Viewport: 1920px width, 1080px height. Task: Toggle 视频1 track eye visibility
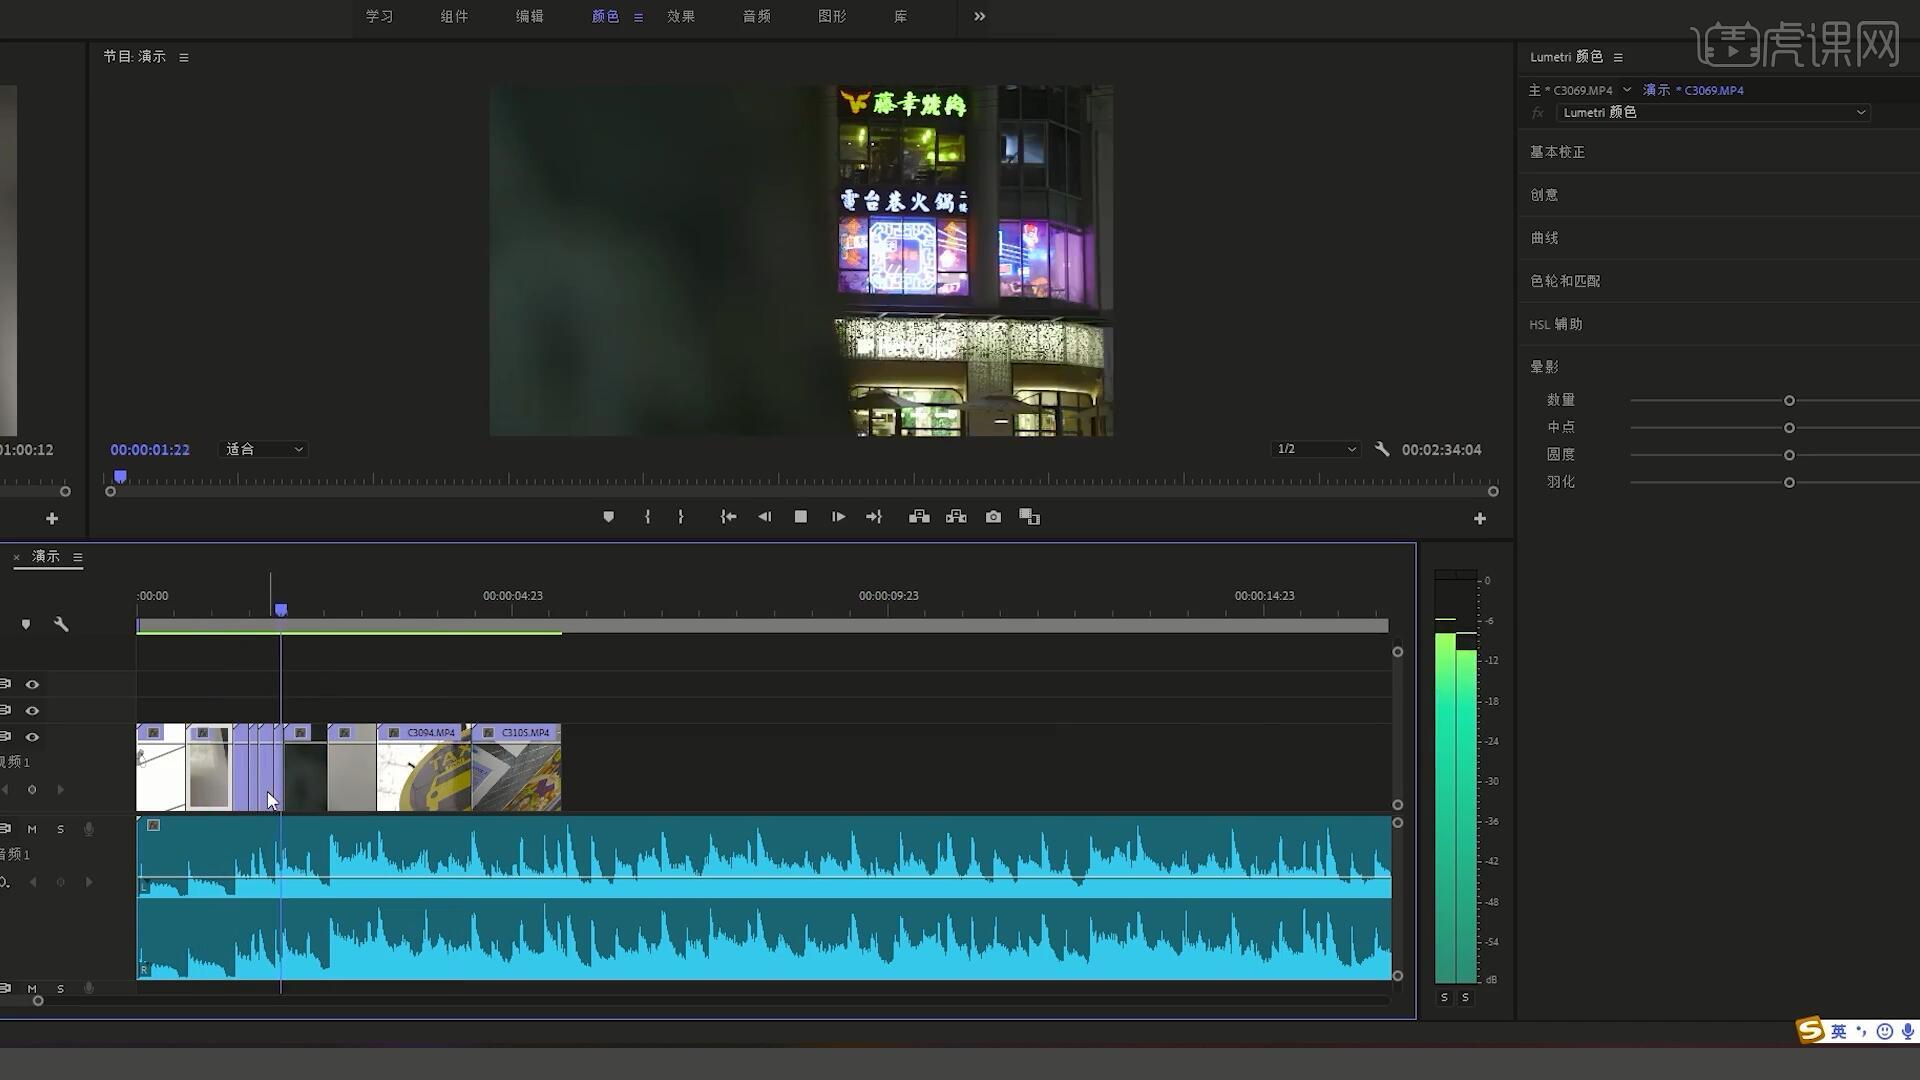point(32,737)
